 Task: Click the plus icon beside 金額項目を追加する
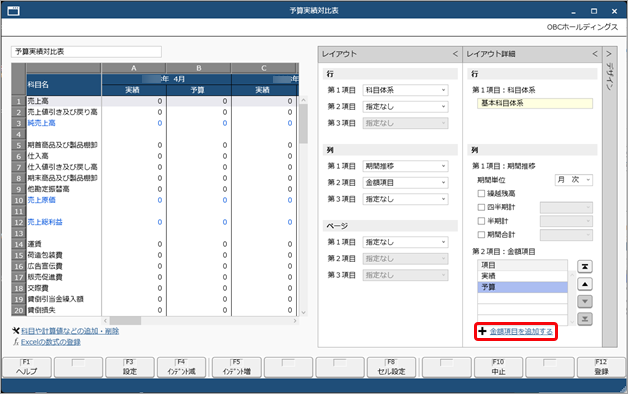click(482, 331)
